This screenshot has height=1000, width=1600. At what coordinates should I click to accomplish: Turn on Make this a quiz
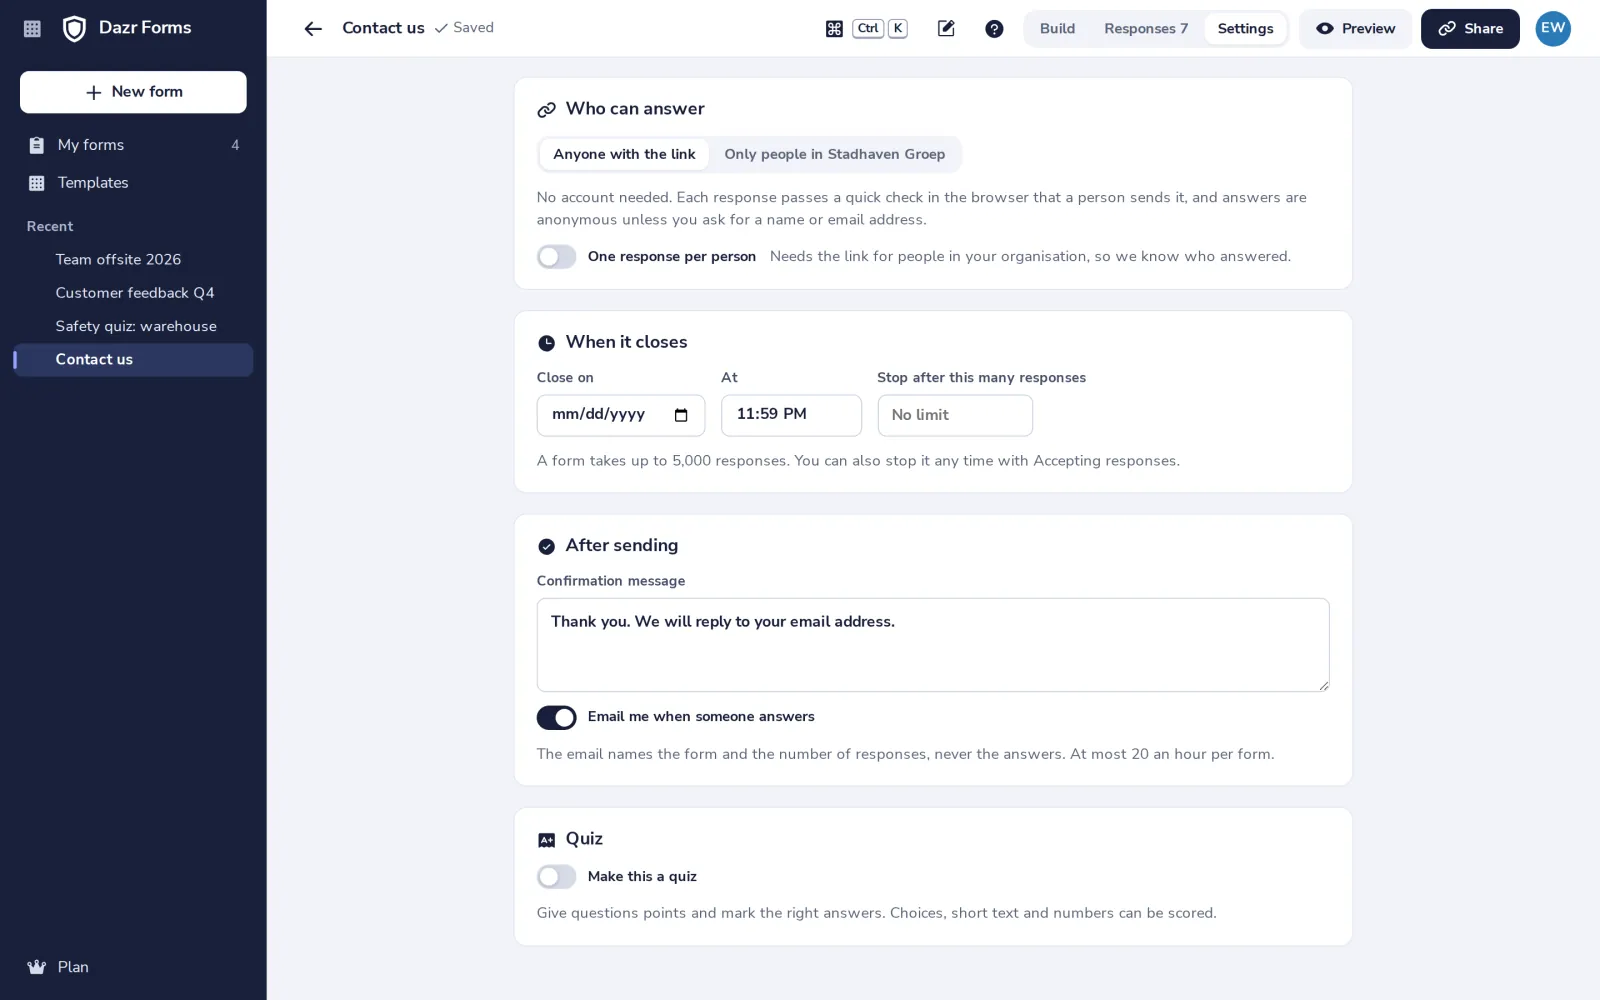[556, 877]
